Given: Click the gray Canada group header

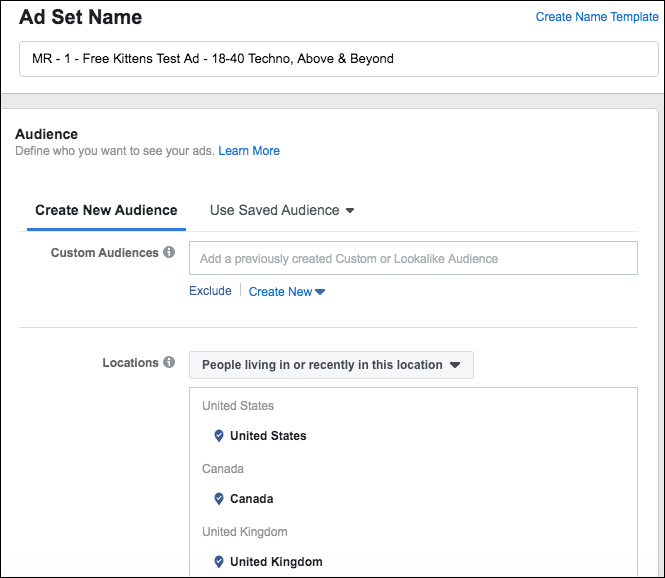Looking at the screenshot, I should pyautogui.click(x=223, y=469).
